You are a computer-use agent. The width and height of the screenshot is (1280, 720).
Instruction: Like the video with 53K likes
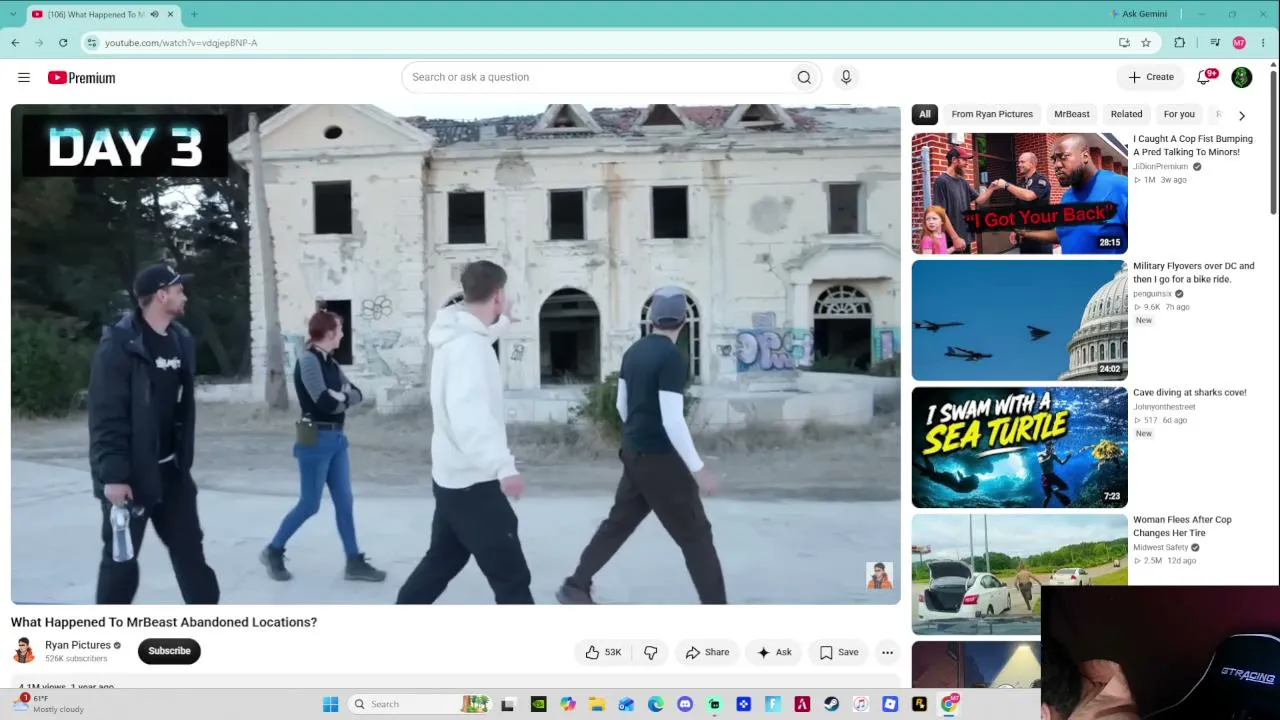click(603, 652)
